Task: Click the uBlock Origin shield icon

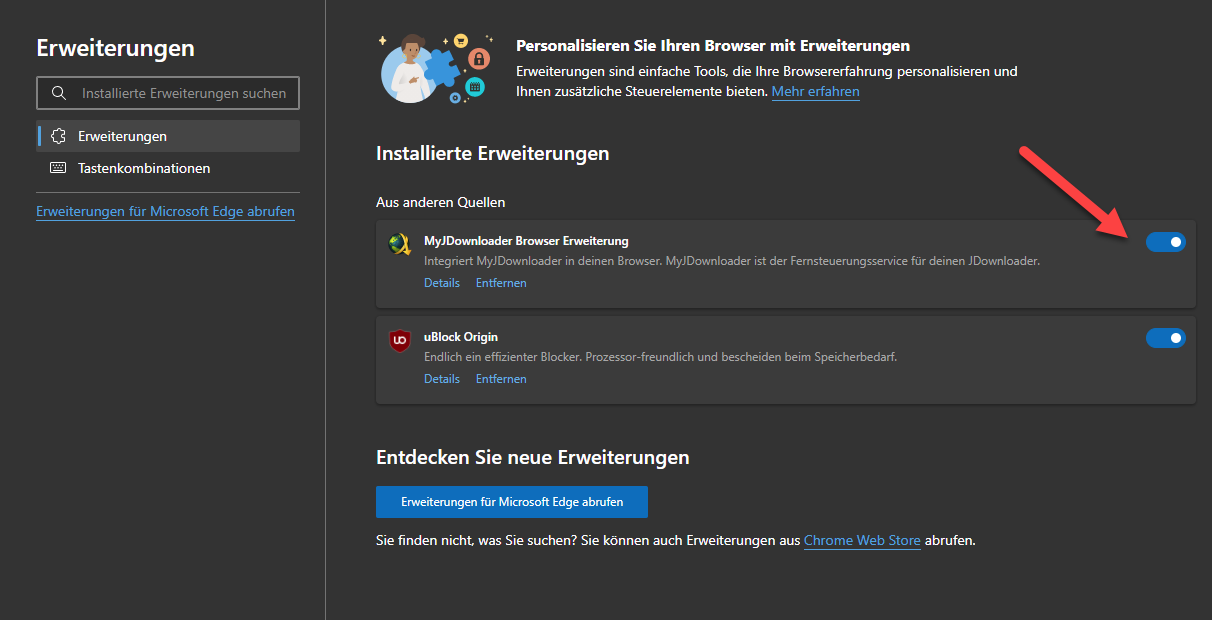Action: point(400,341)
